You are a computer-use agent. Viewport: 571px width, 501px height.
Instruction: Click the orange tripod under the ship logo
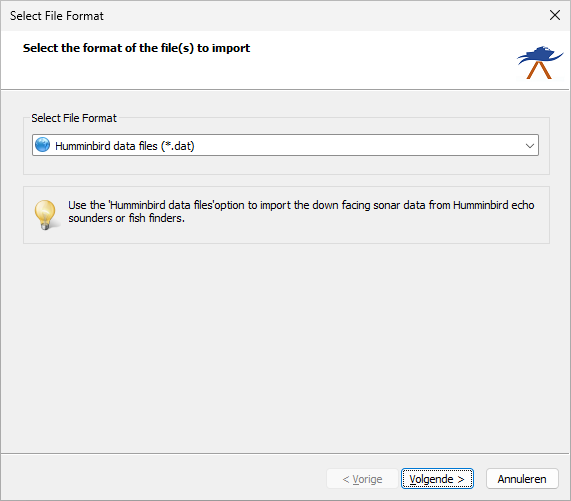[539, 70]
